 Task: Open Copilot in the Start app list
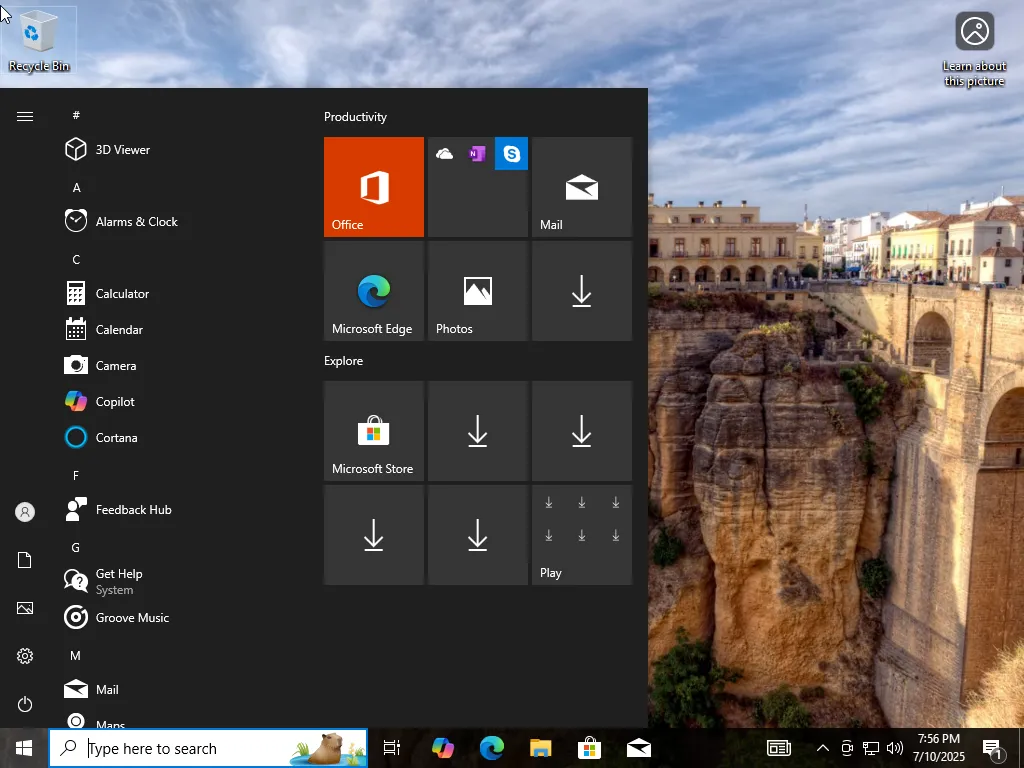click(176, 401)
